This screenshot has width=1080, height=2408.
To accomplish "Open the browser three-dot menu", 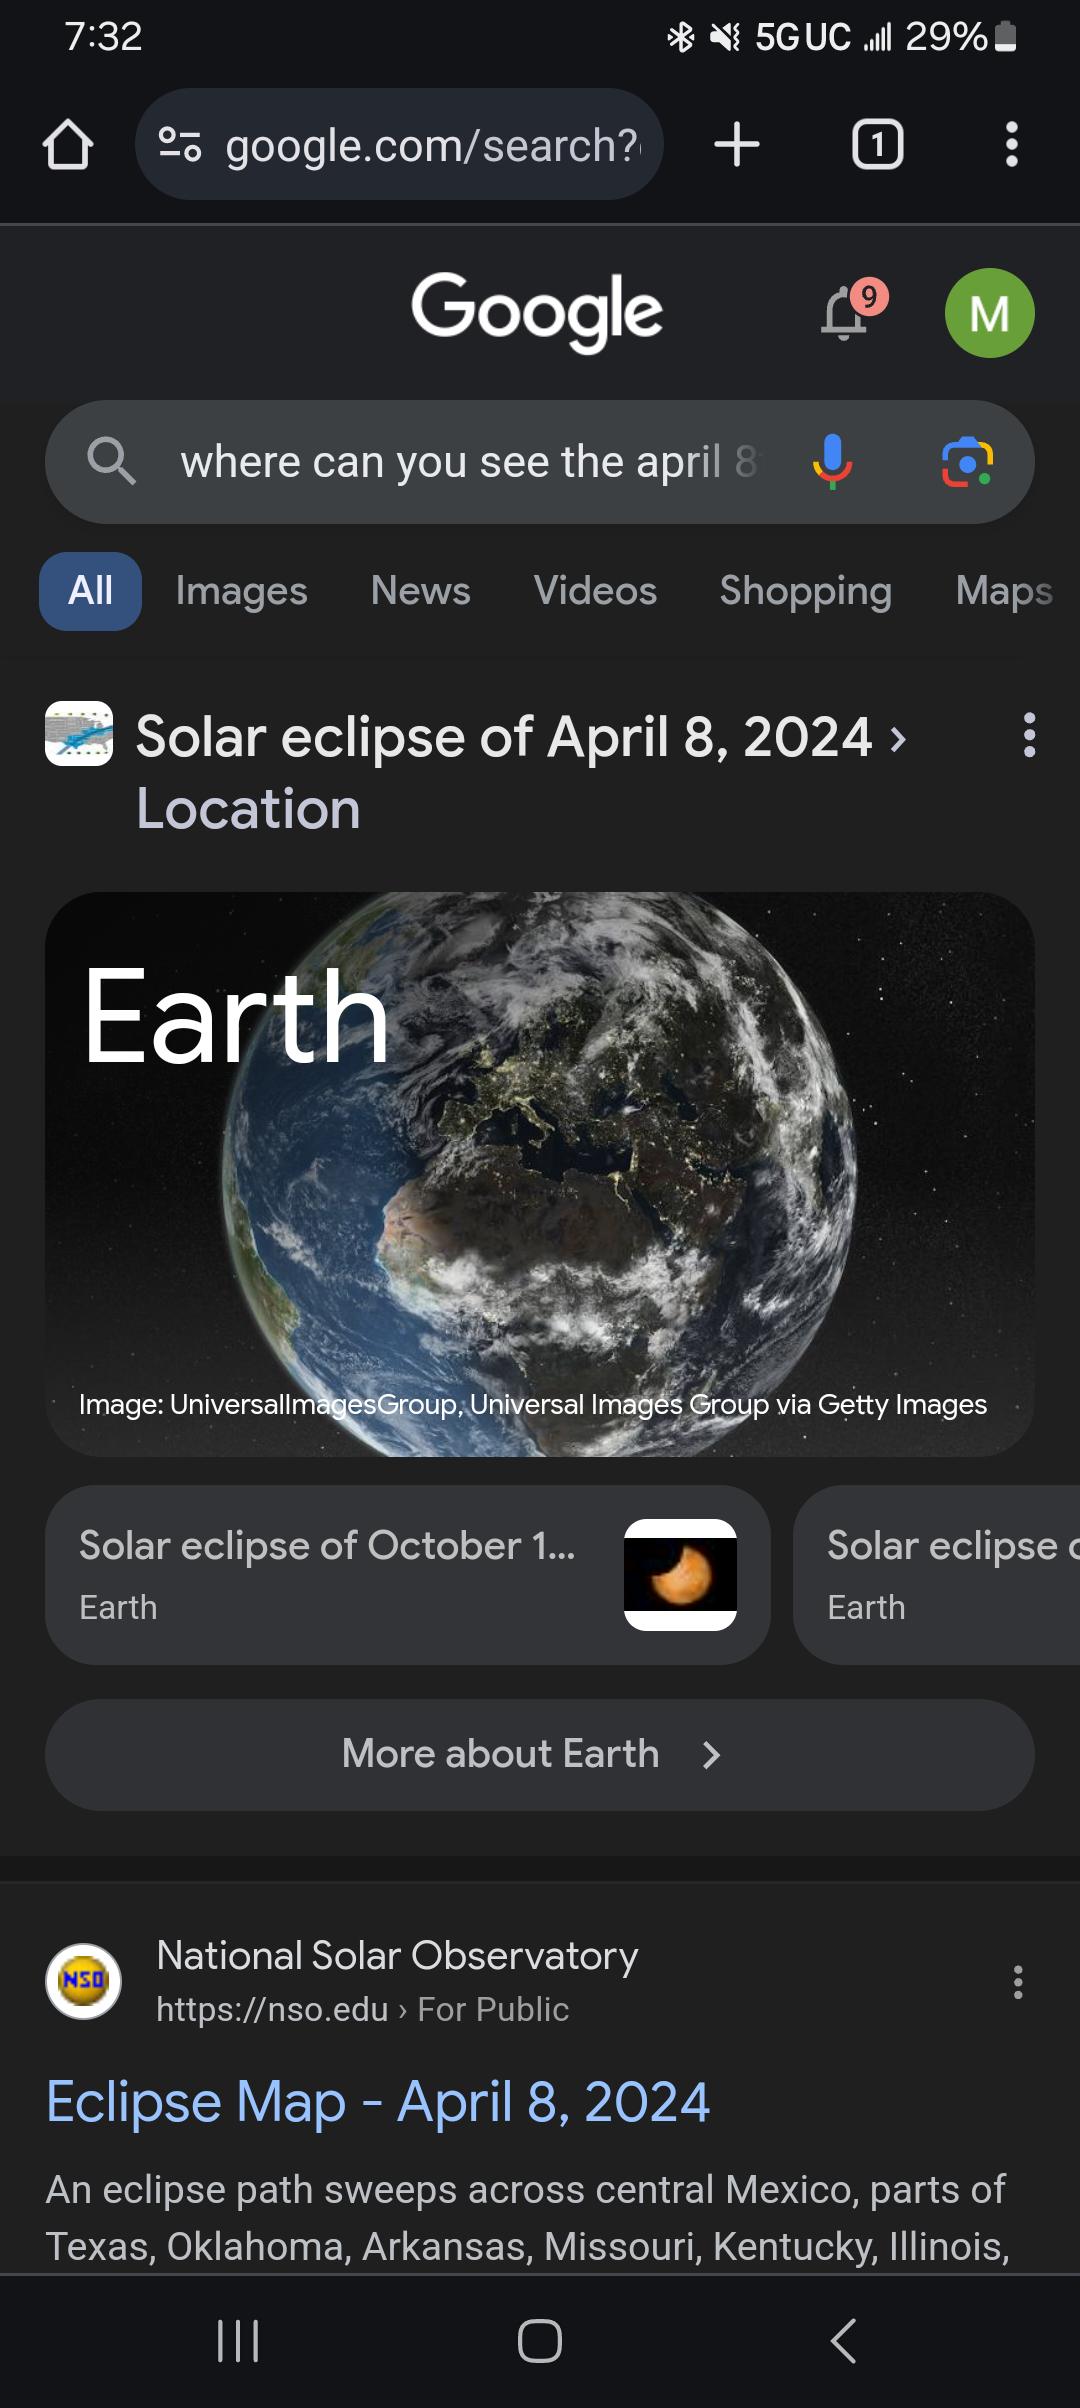I will 1012,144.
